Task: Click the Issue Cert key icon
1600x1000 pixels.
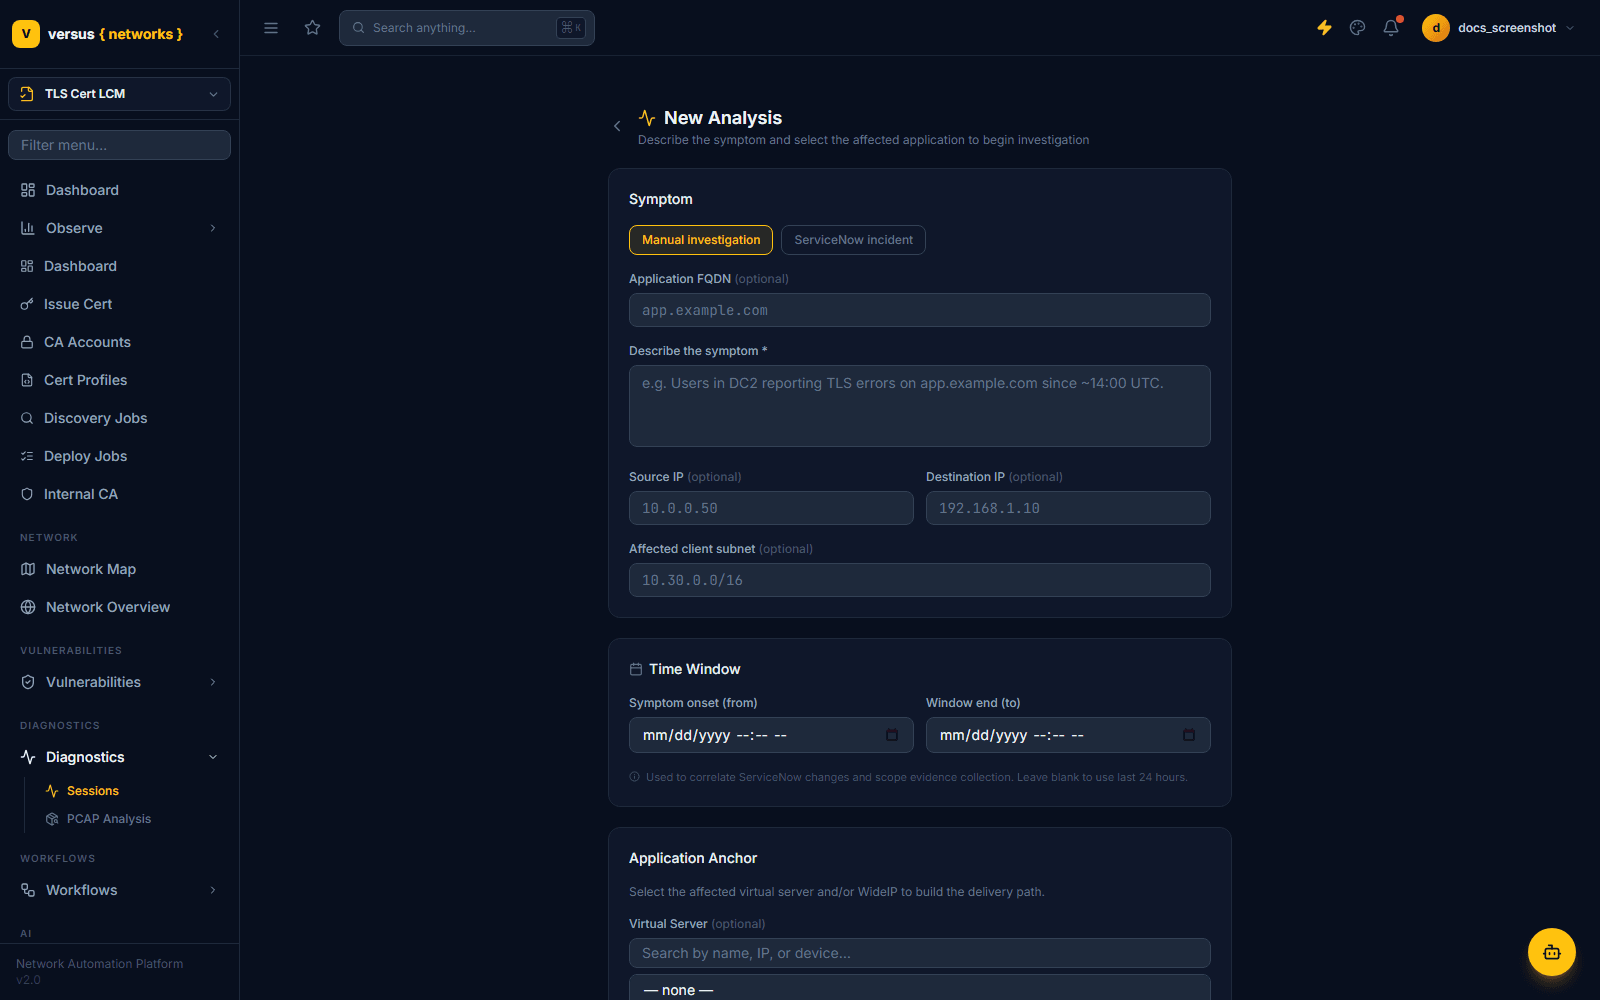Action: (x=27, y=304)
